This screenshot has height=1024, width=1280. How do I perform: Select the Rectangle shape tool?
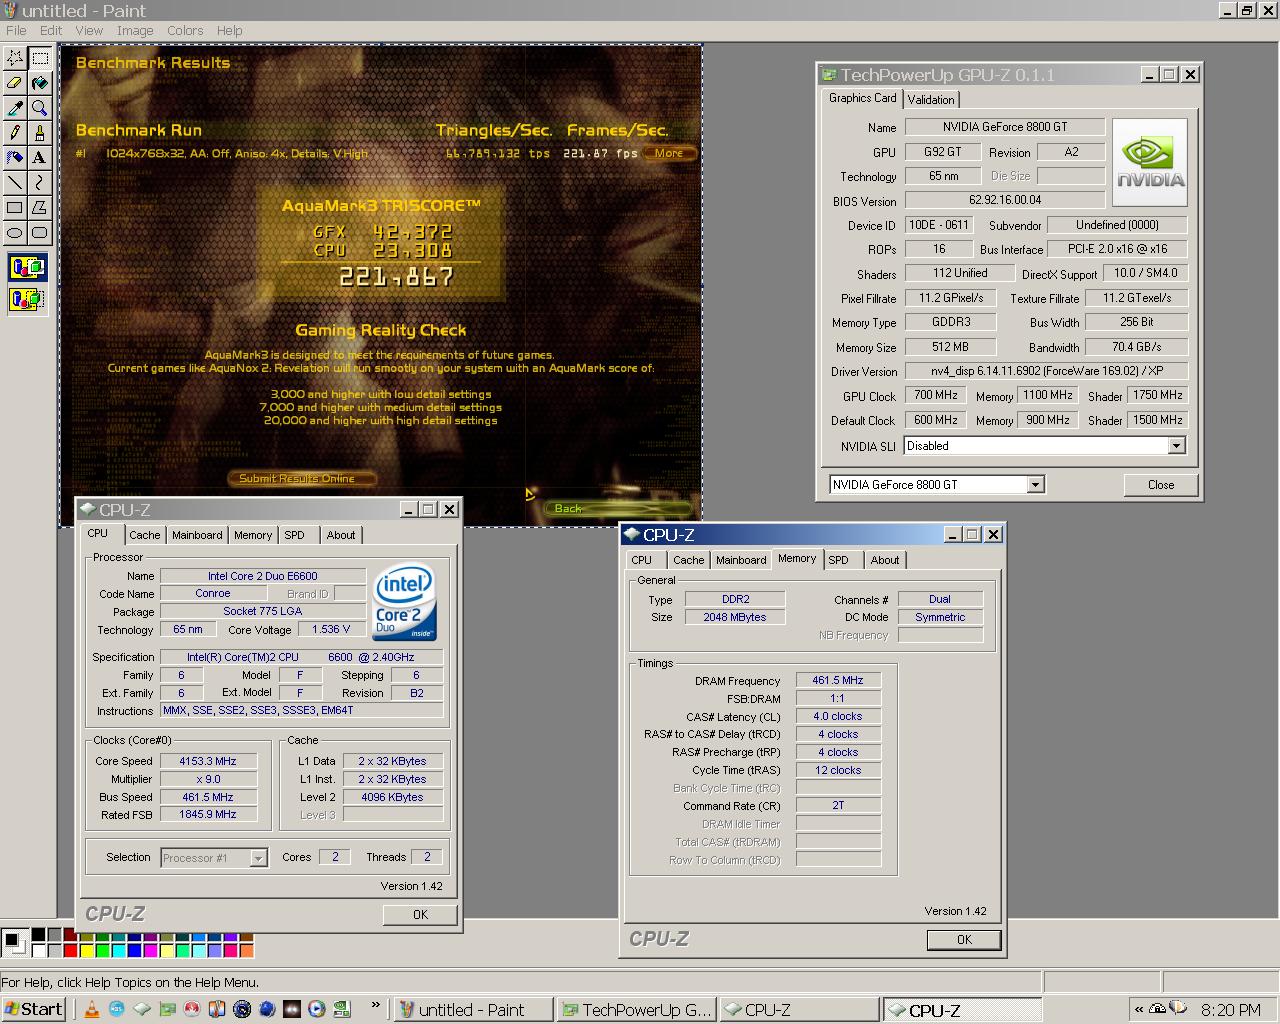15,207
